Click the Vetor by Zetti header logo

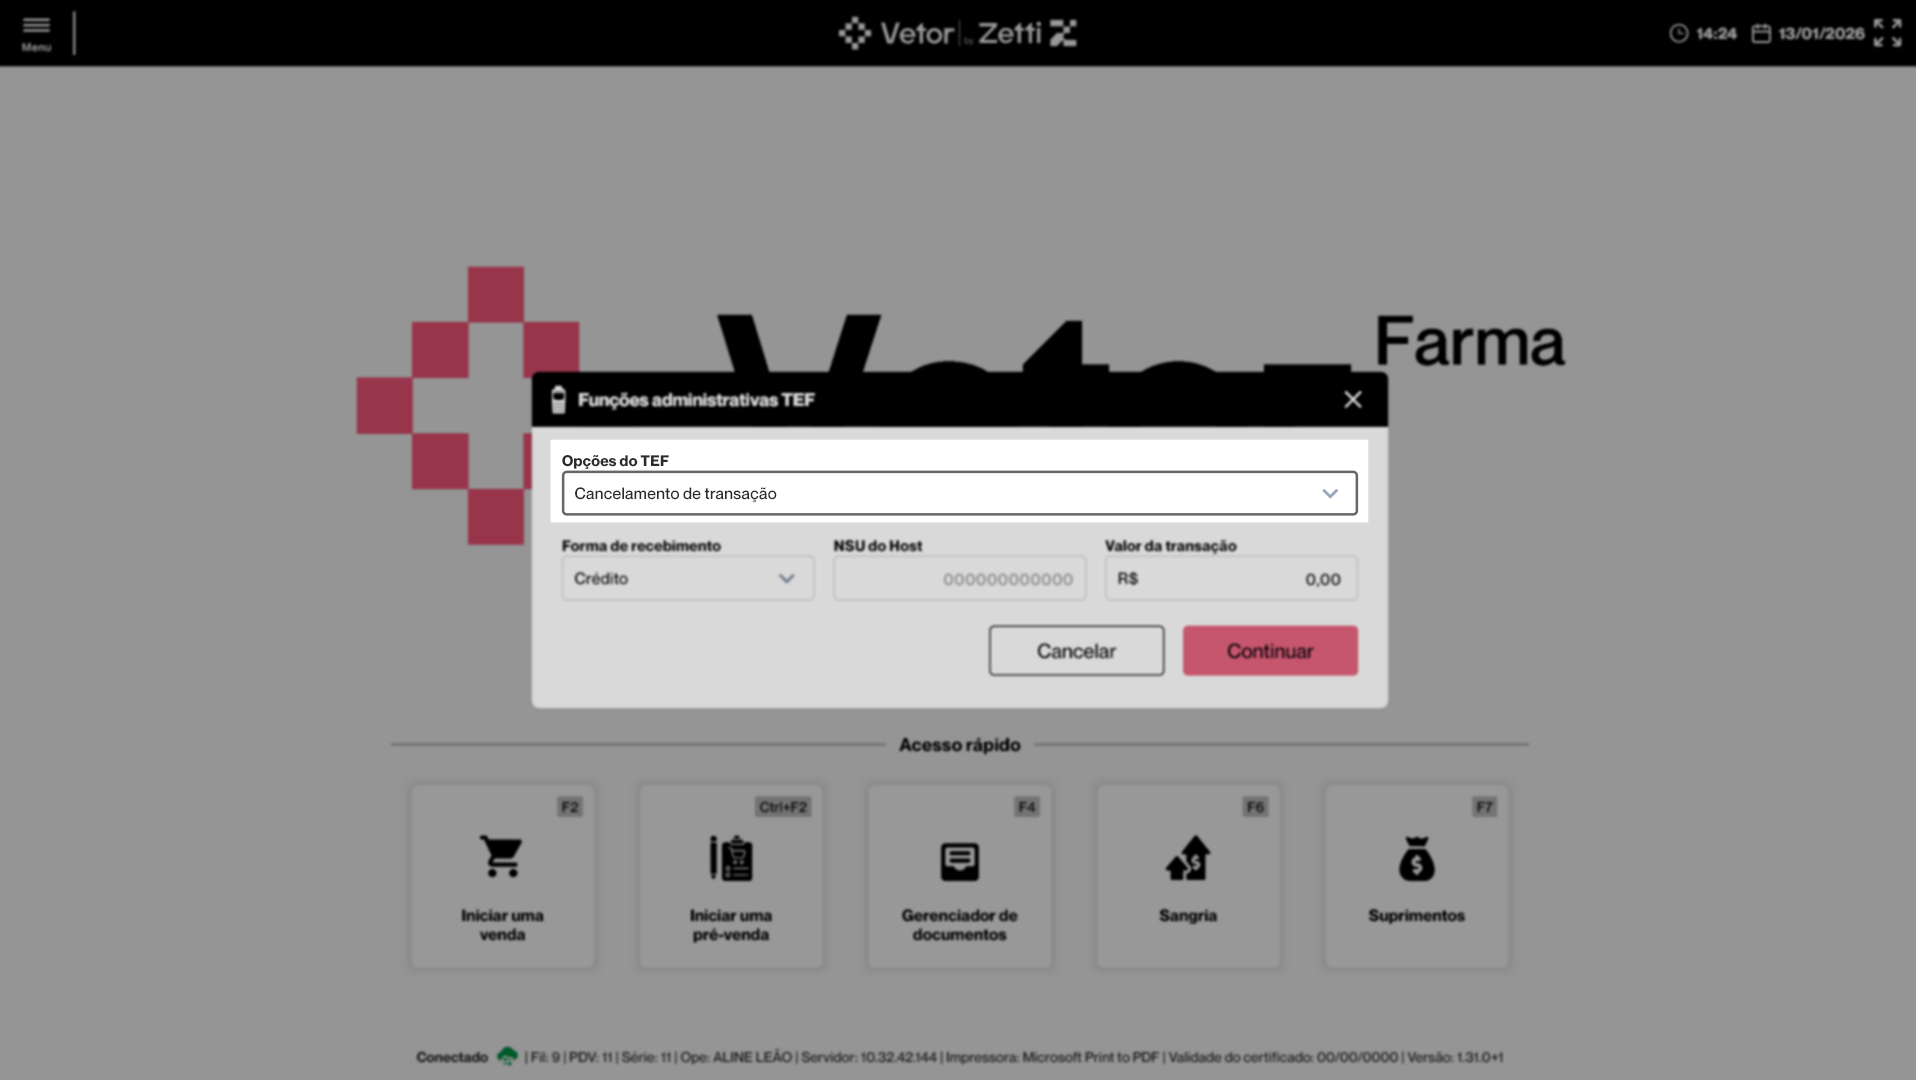[x=958, y=33]
